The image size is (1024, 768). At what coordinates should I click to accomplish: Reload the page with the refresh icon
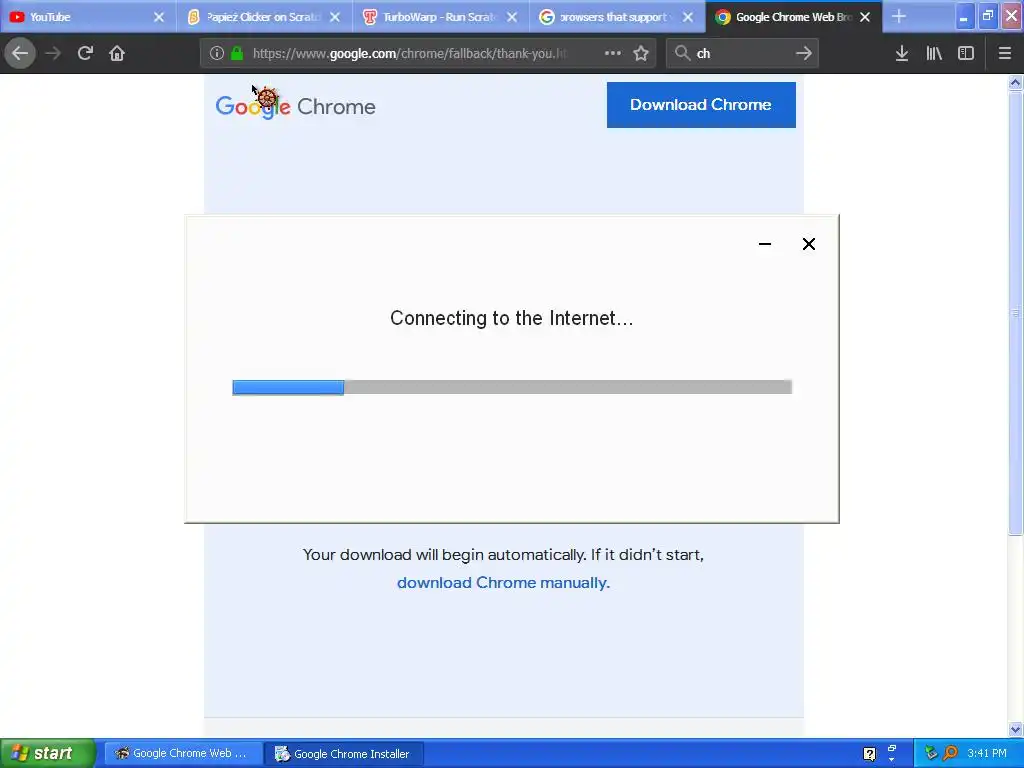[x=85, y=53]
